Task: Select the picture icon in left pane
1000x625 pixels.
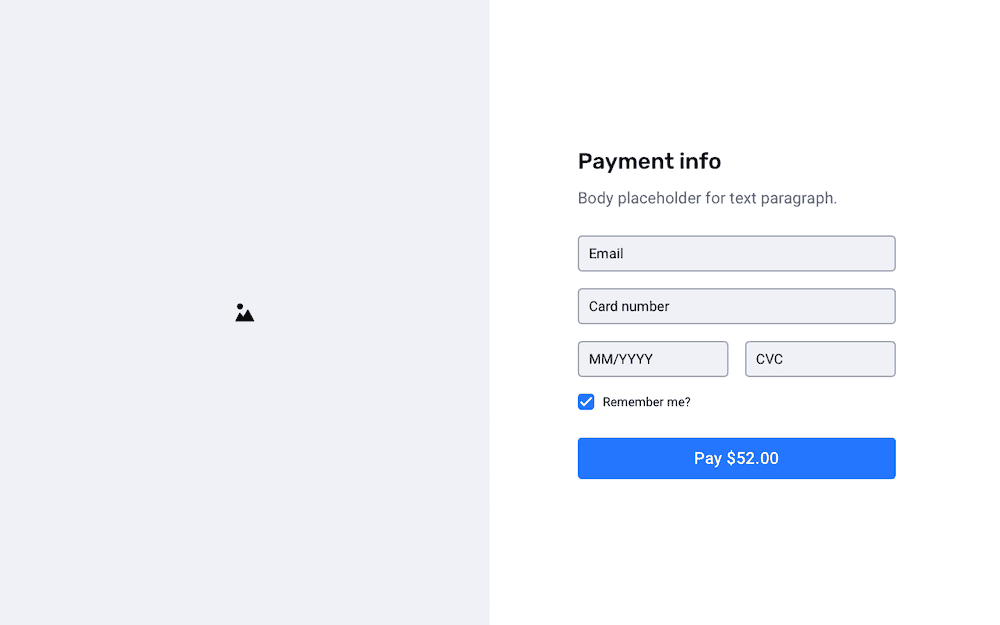Action: [244, 312]
